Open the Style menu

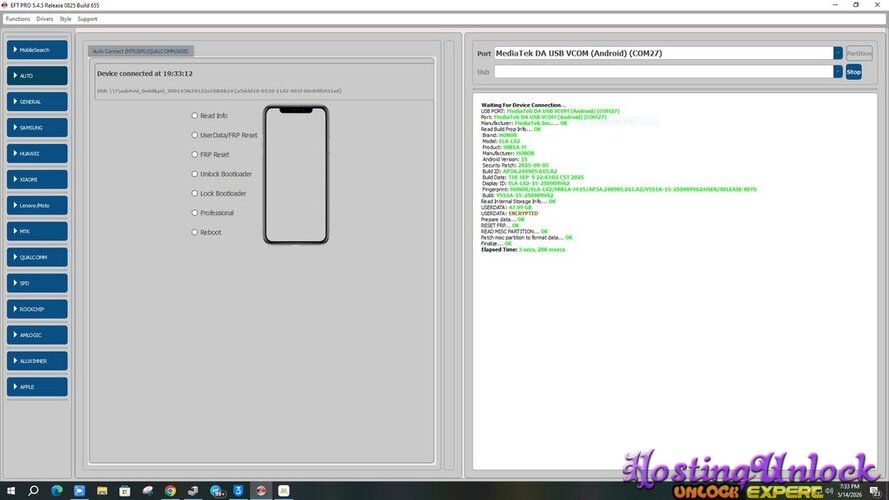(x=65, y=19)
